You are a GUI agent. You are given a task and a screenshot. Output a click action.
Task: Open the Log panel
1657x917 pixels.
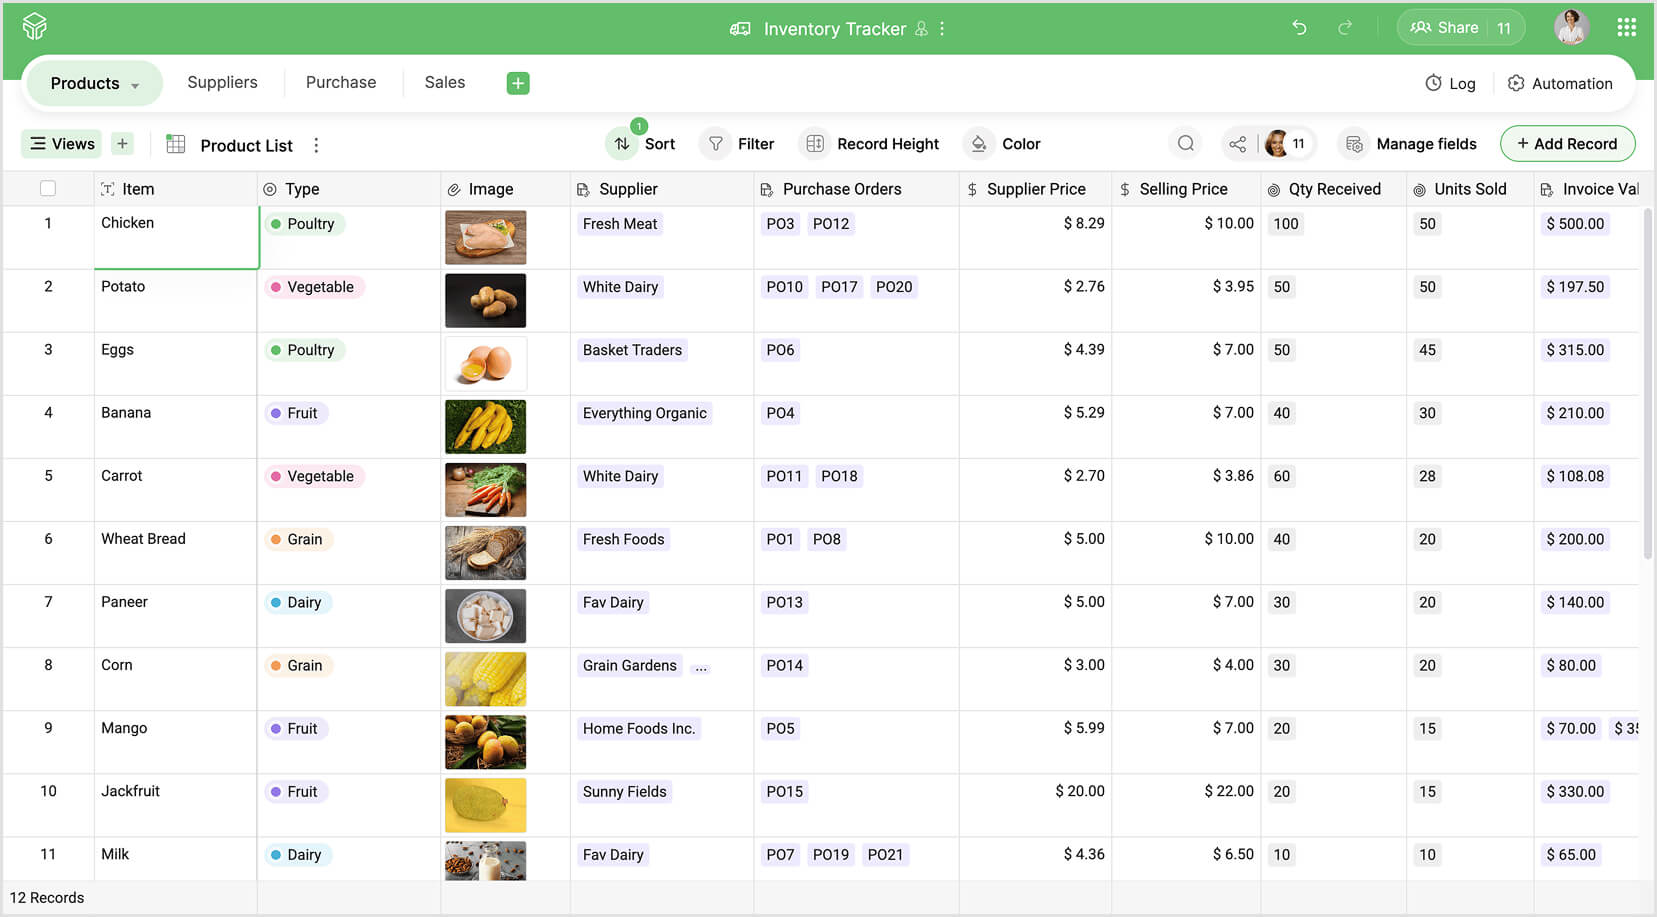click(1450, 83)
